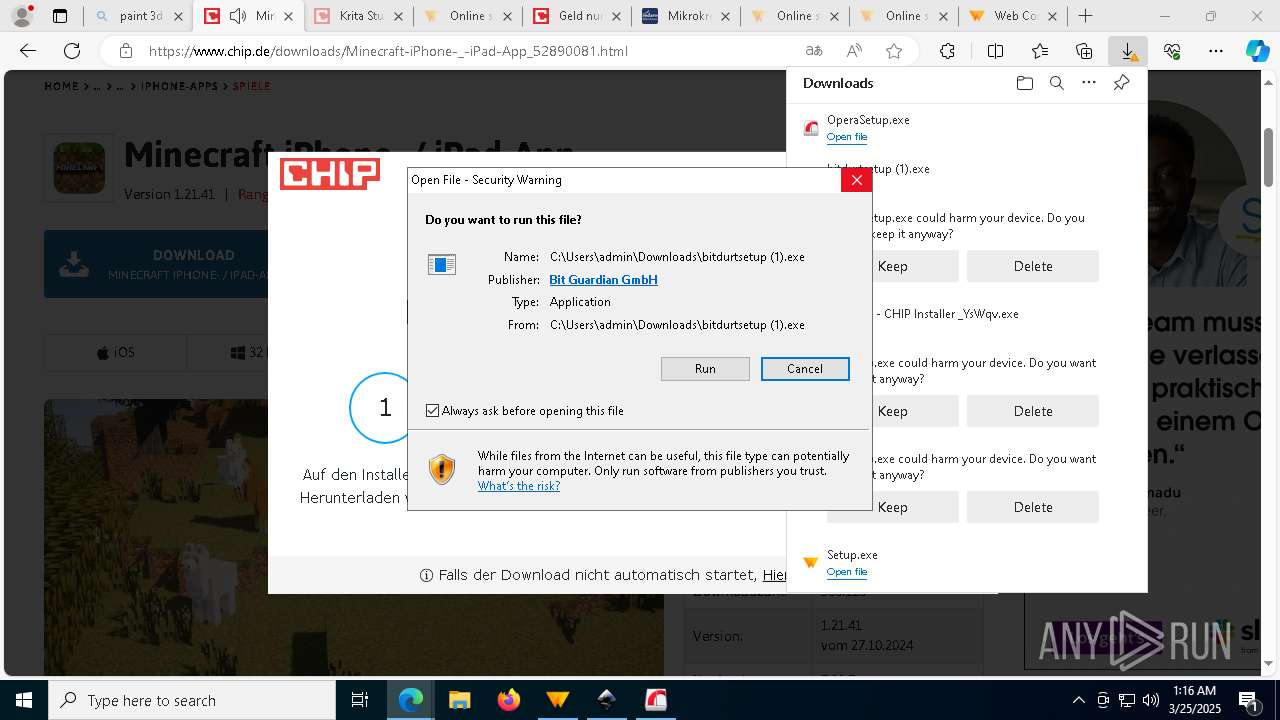The image size is (1280, 720).
Task: Click the Hier link in download notice
Action: pos(775,575)
